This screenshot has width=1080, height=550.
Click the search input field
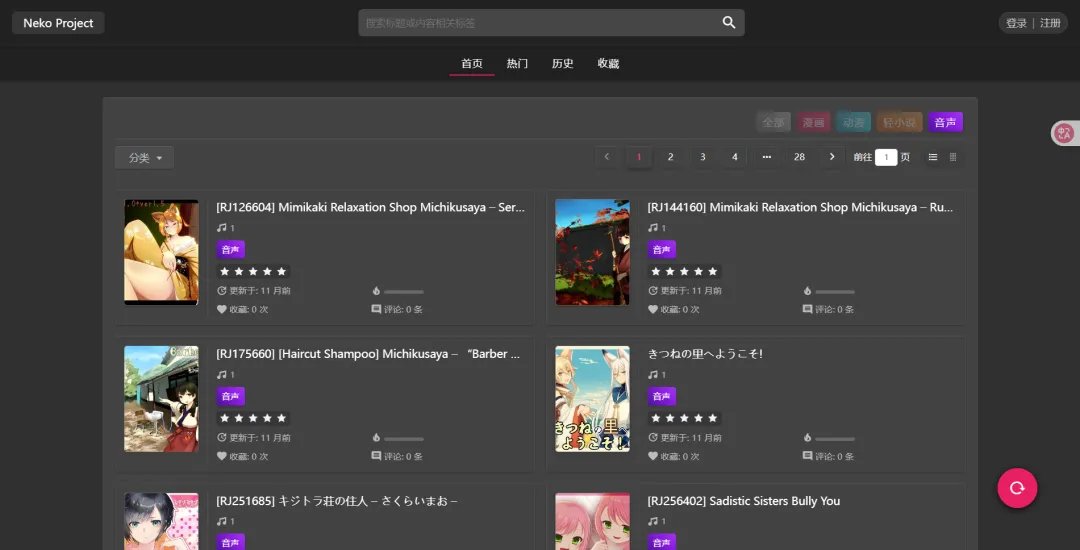[x=541, y=23]
